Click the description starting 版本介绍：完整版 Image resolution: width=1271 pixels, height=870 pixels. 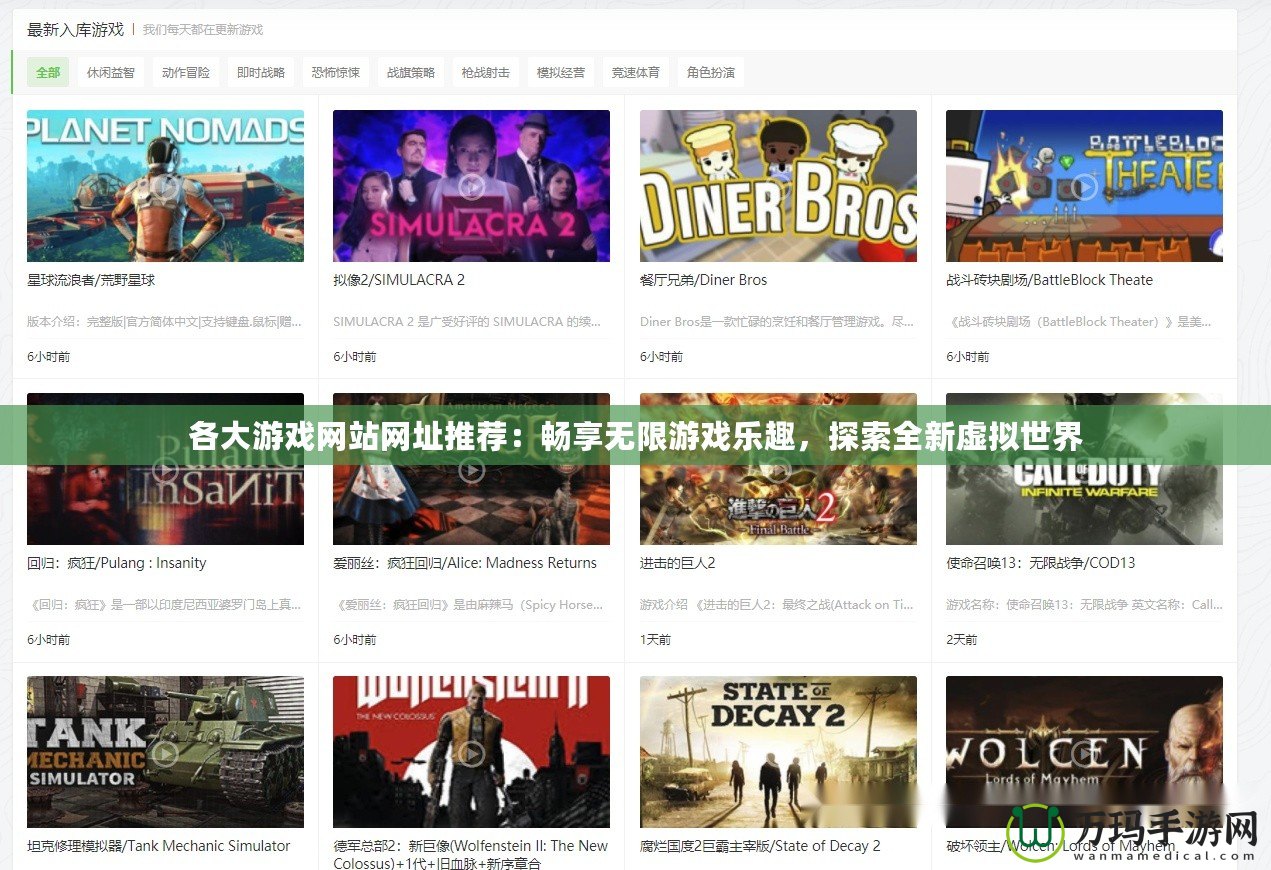click(165, 322)
